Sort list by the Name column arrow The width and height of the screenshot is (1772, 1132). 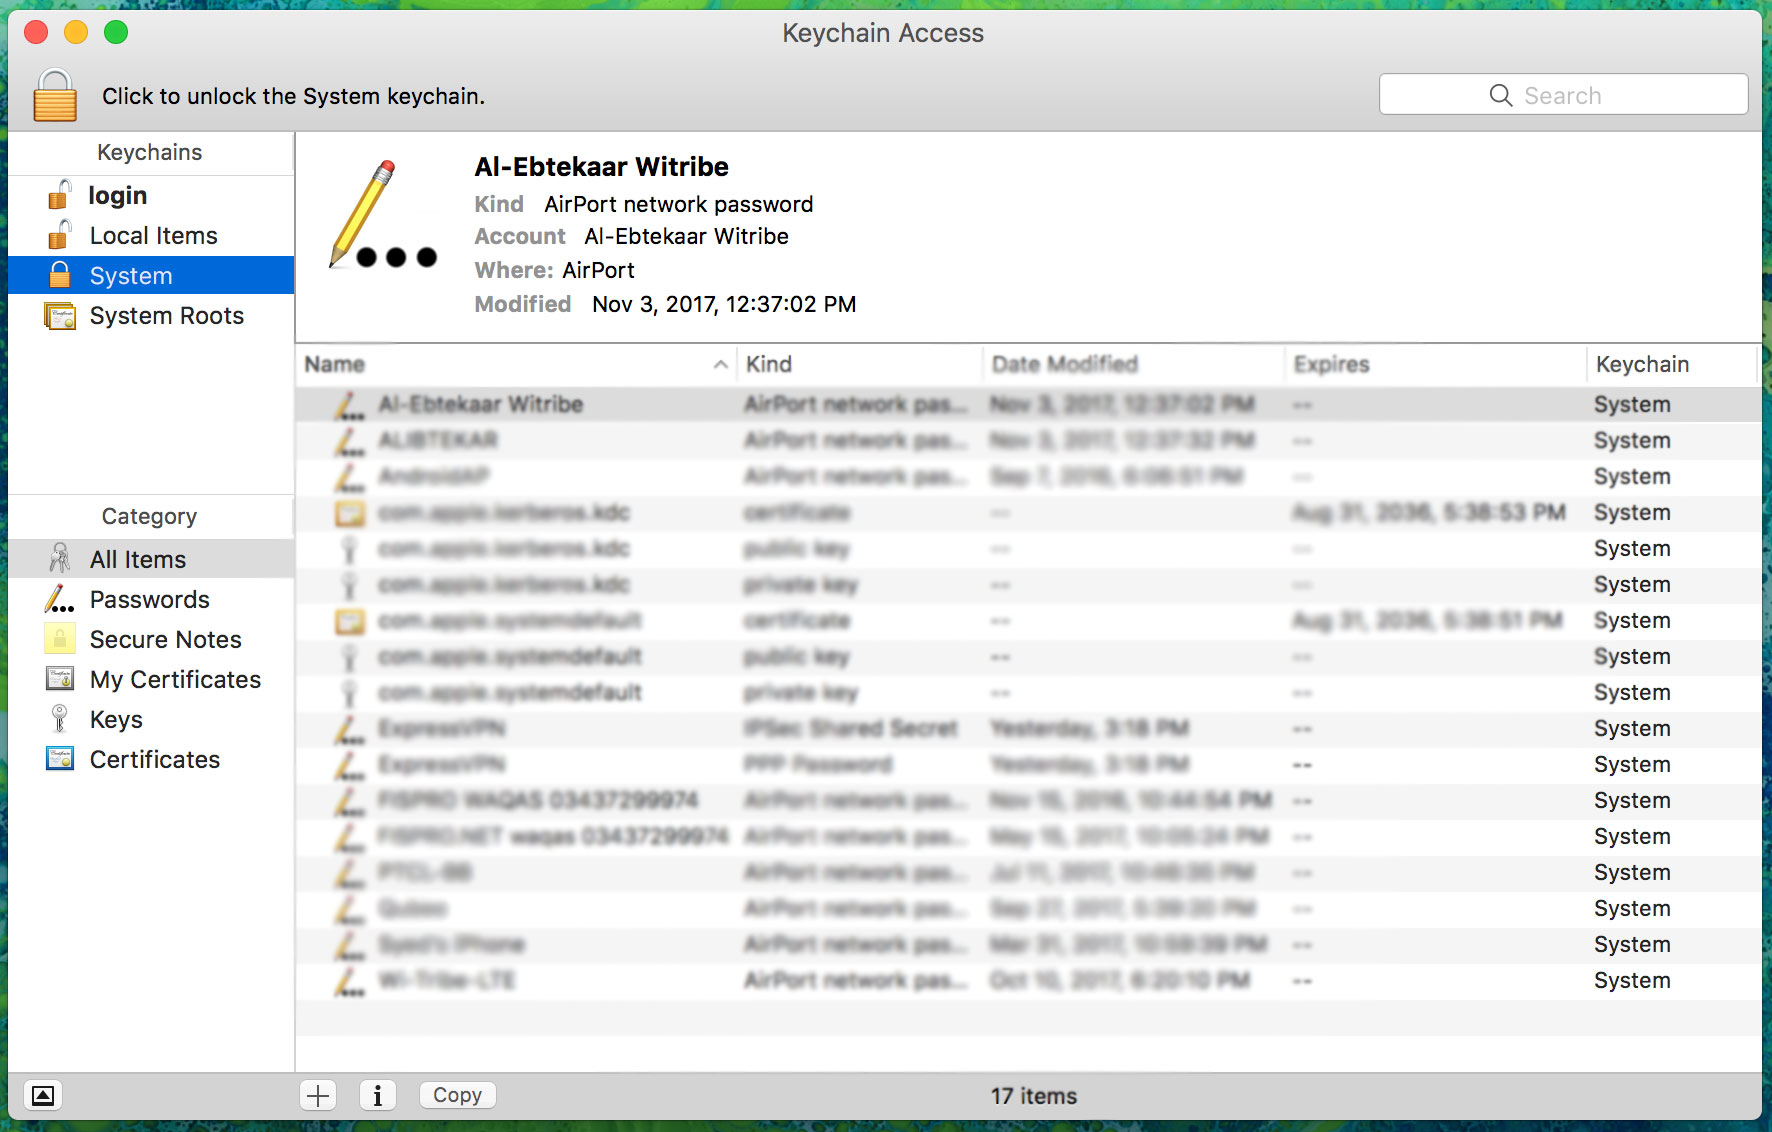(x=720, y=365)
